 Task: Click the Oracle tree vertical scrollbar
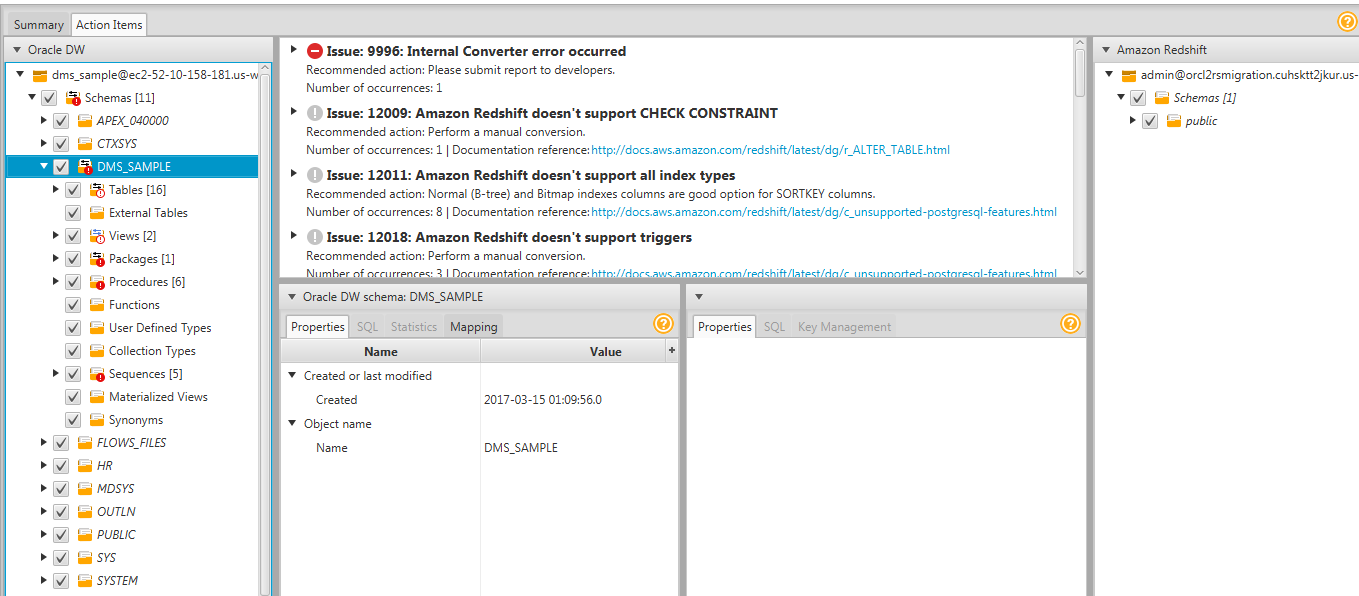(x=265, y=330)
